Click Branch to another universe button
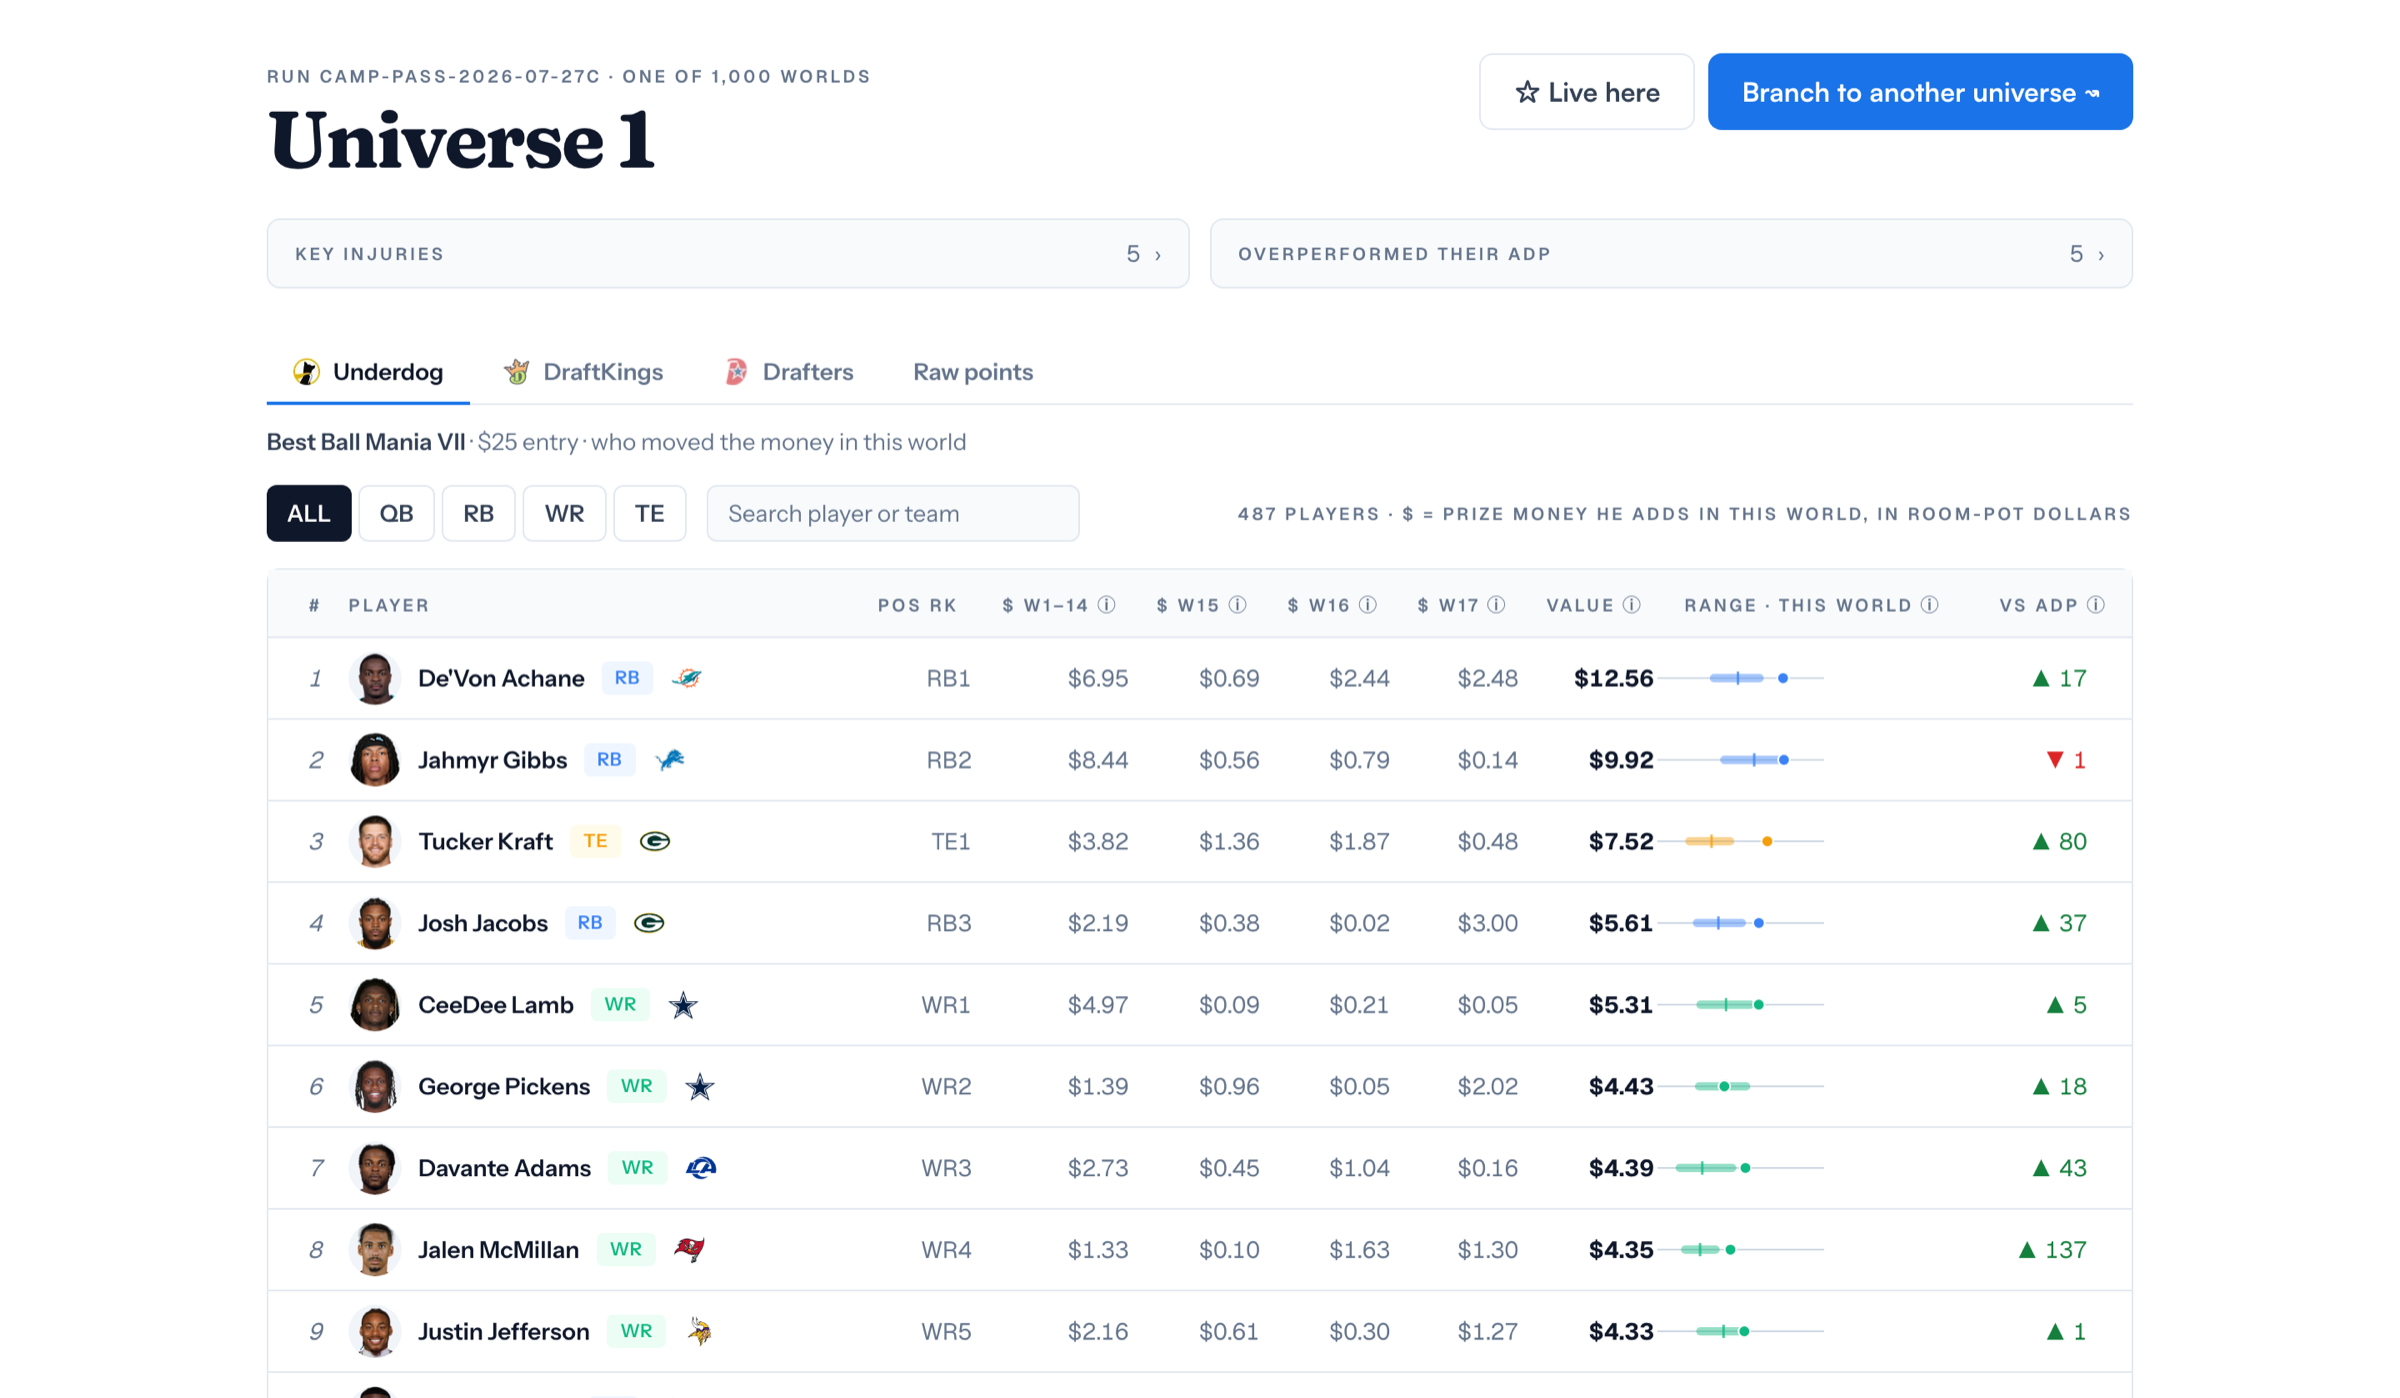The width and height of the screenshot is (2400, 1398). (x=1920, y=92)
